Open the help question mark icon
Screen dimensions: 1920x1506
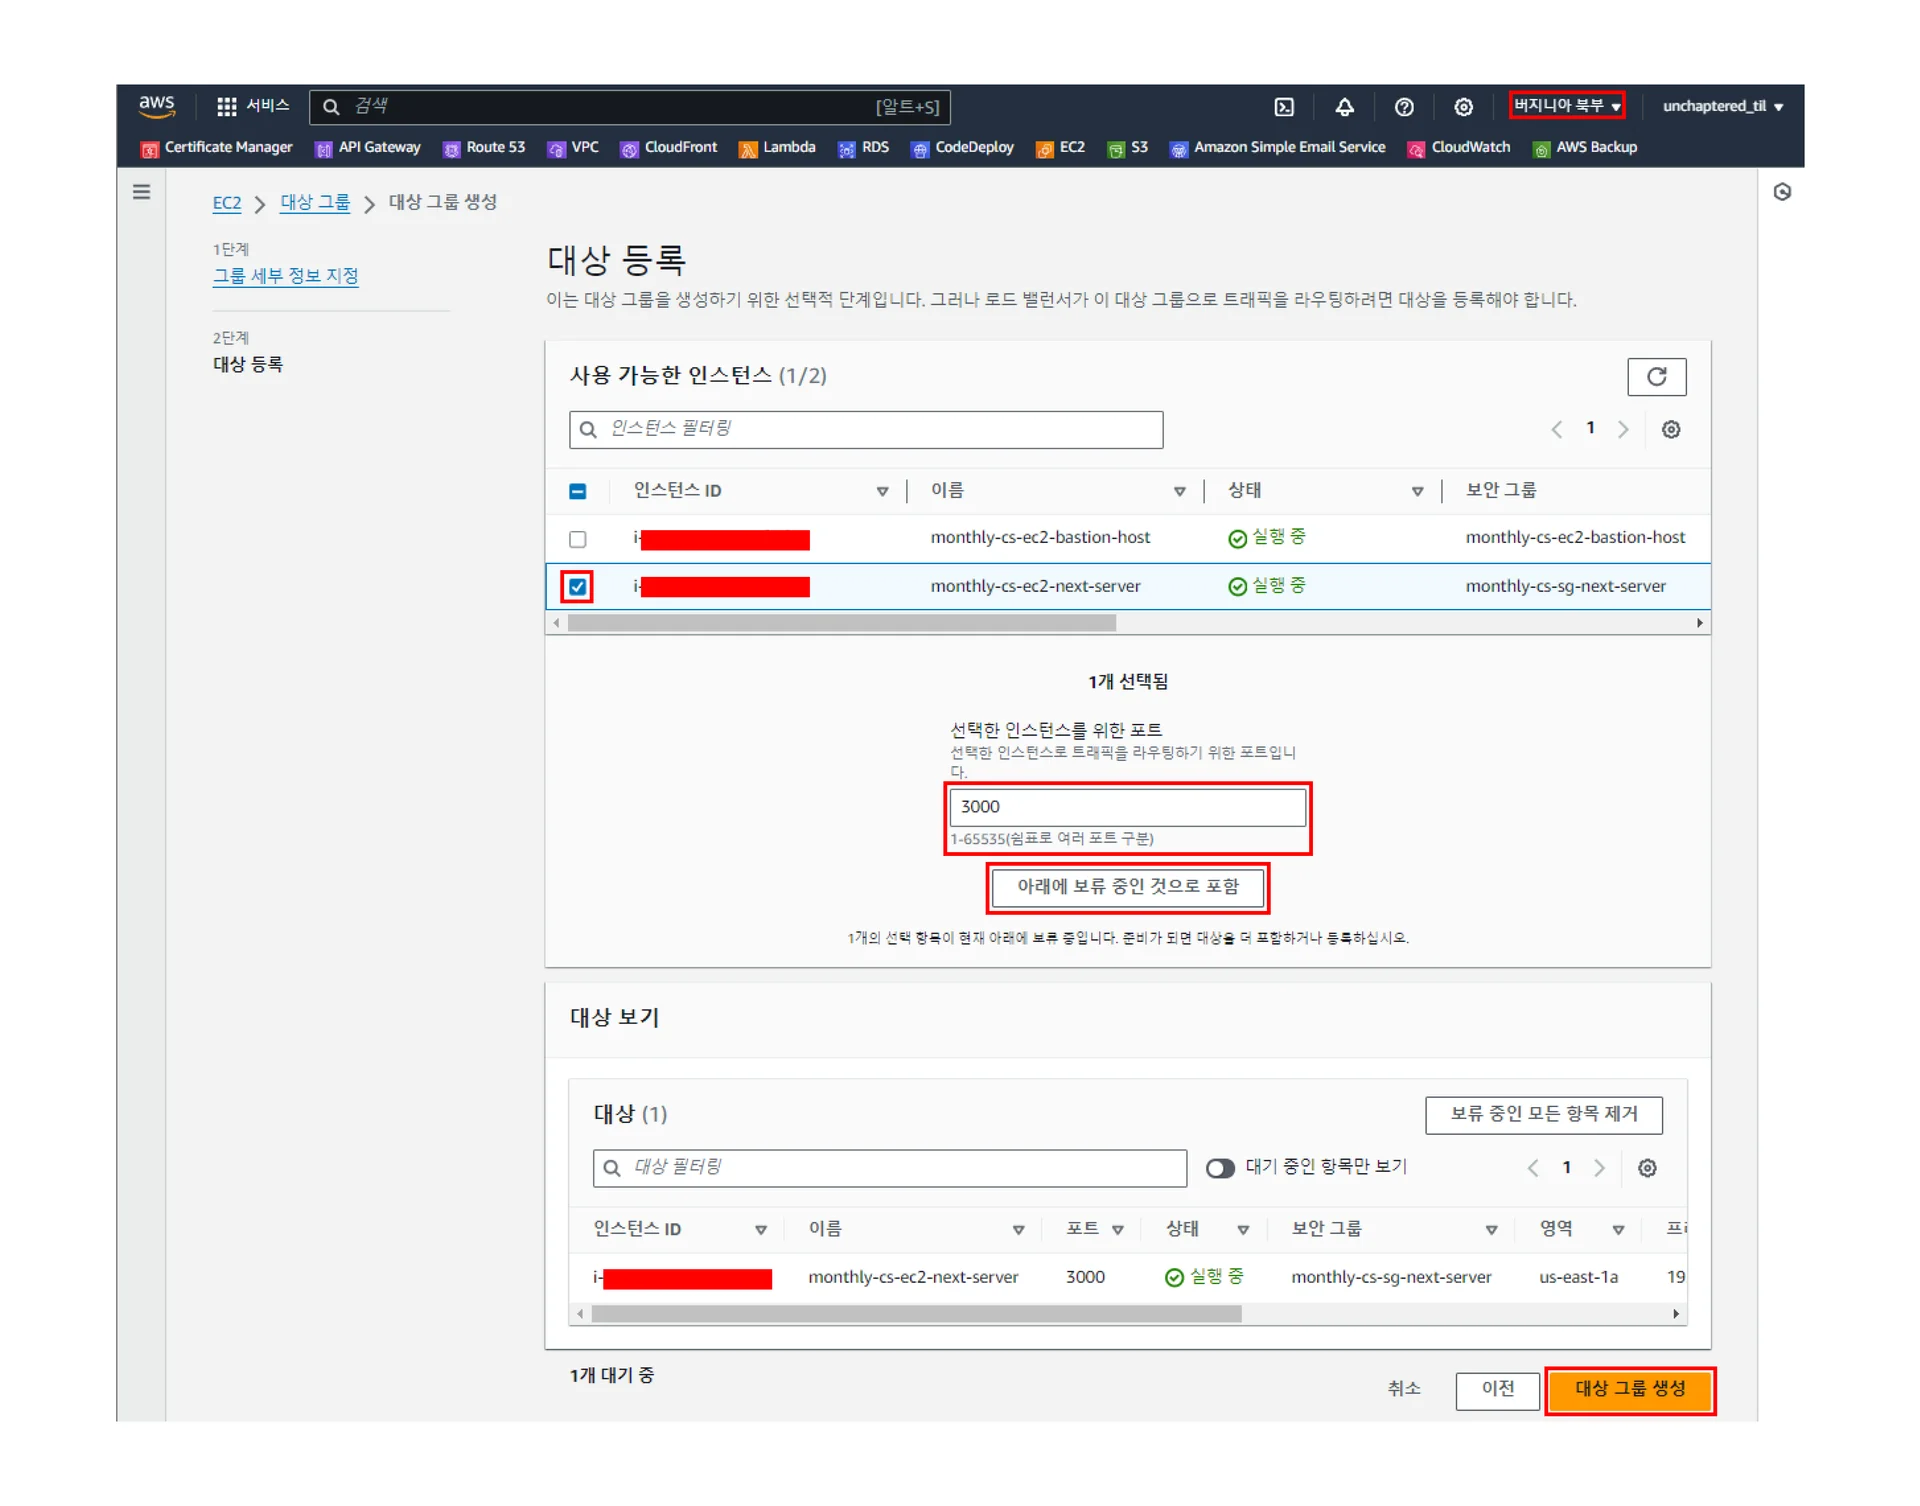[1404, 107]
